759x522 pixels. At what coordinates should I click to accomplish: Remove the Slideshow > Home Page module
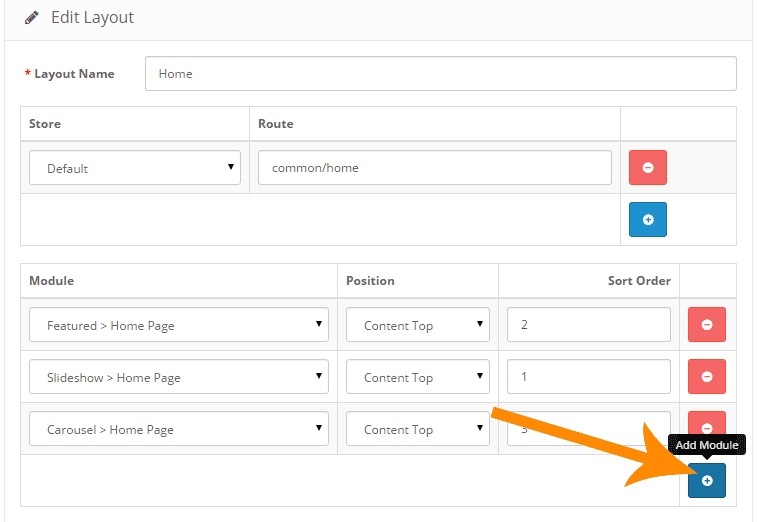pyautogui.click(x=707, y=376)
